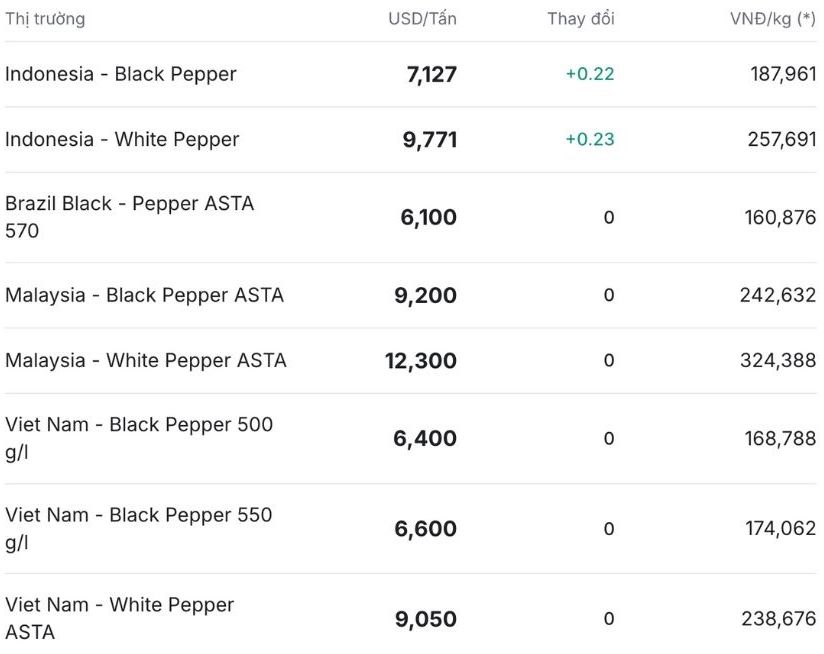Click the Thị trường column header
Screen dimensions: 824x654
tap(45, 19)
